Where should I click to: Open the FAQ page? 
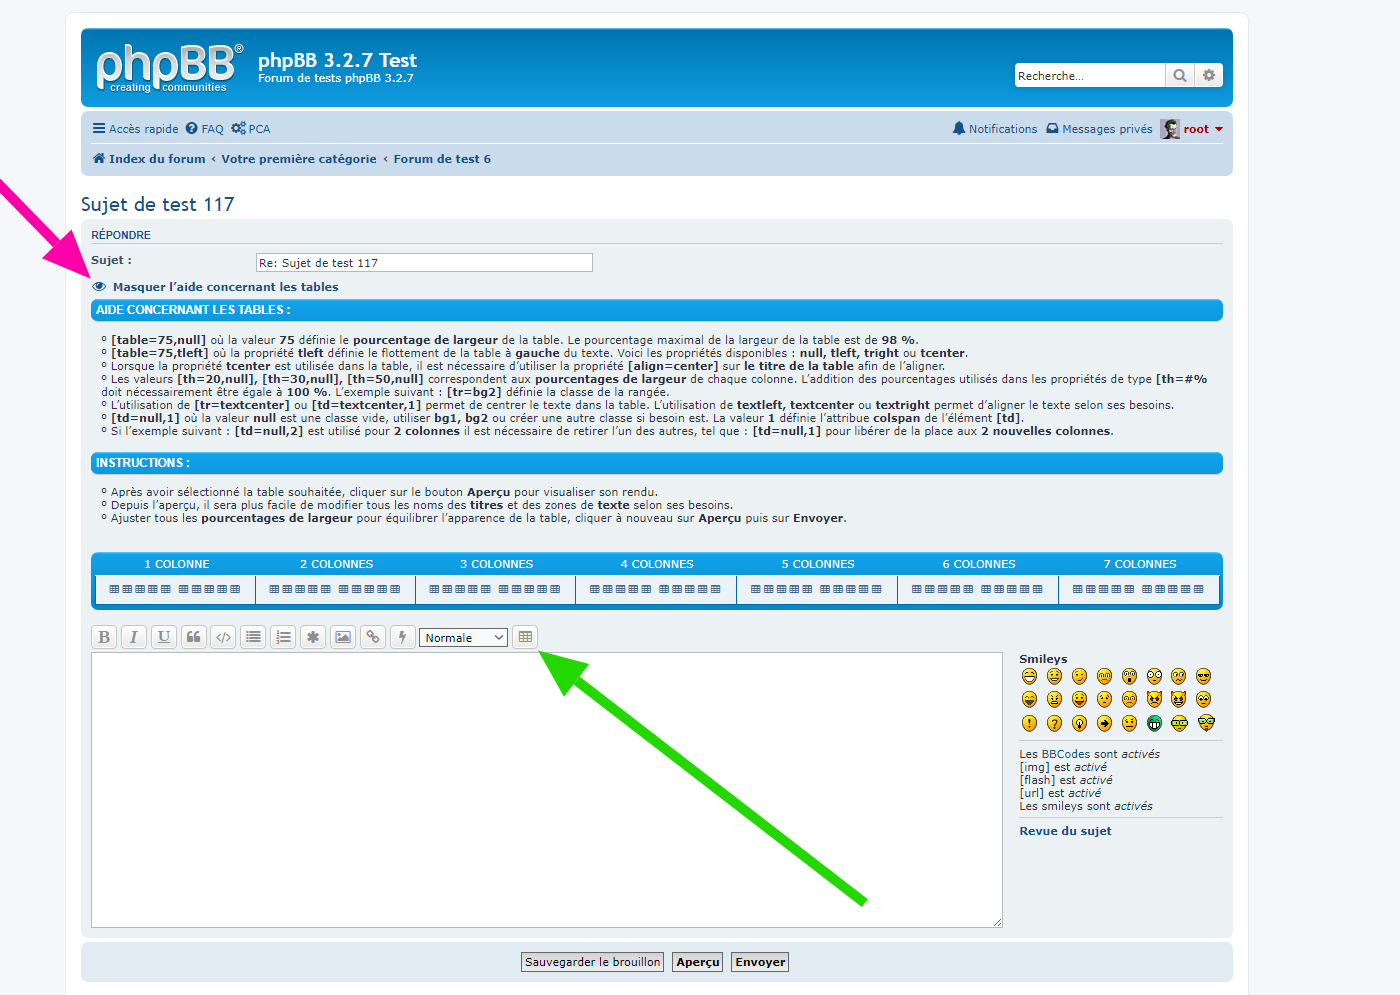click(205, 129)
